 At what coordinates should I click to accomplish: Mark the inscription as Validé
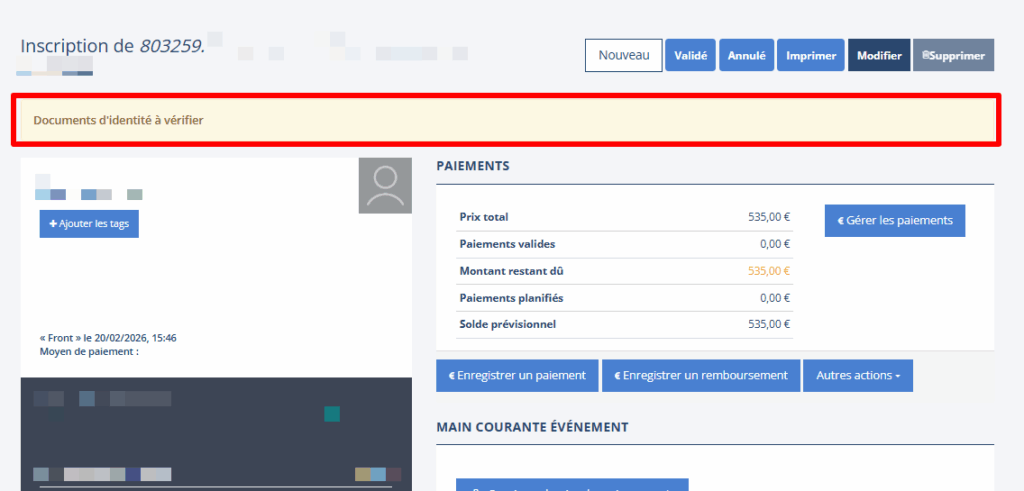691,56
